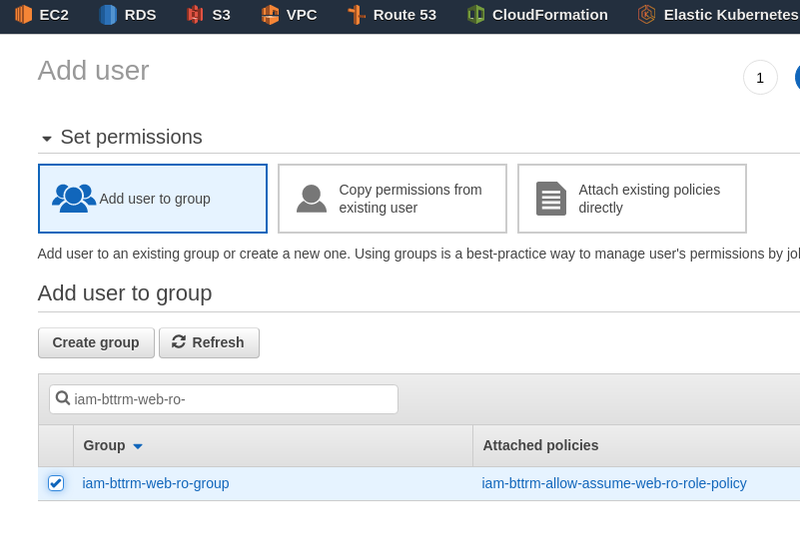
Task: Click the green CloudFormation icon
Action: click(476, 15)
